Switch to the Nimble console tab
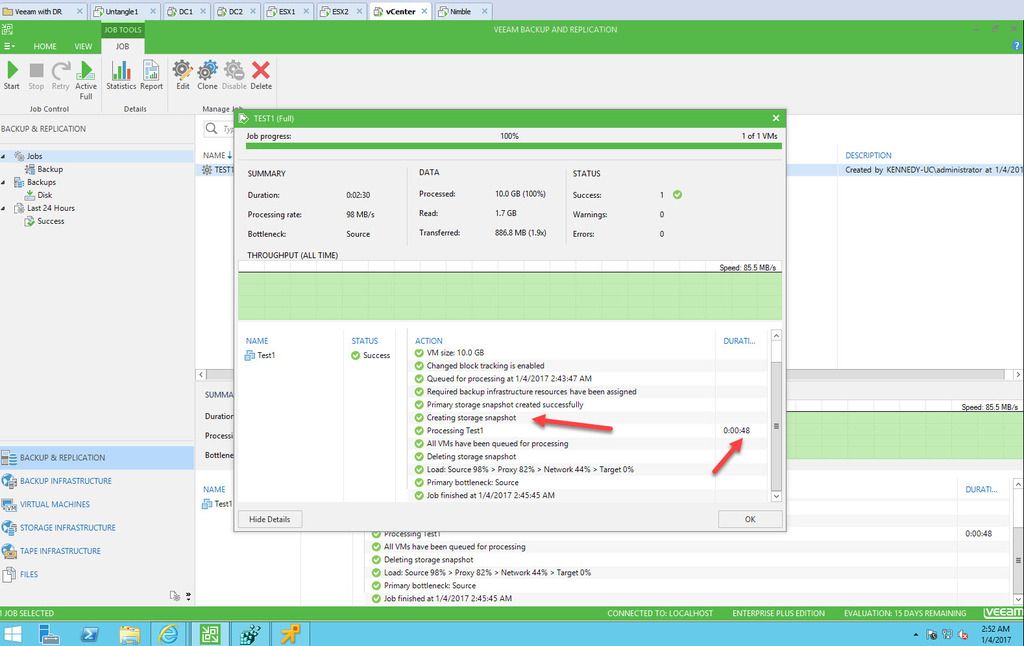 pyautogui.click(x=460, y=12)
